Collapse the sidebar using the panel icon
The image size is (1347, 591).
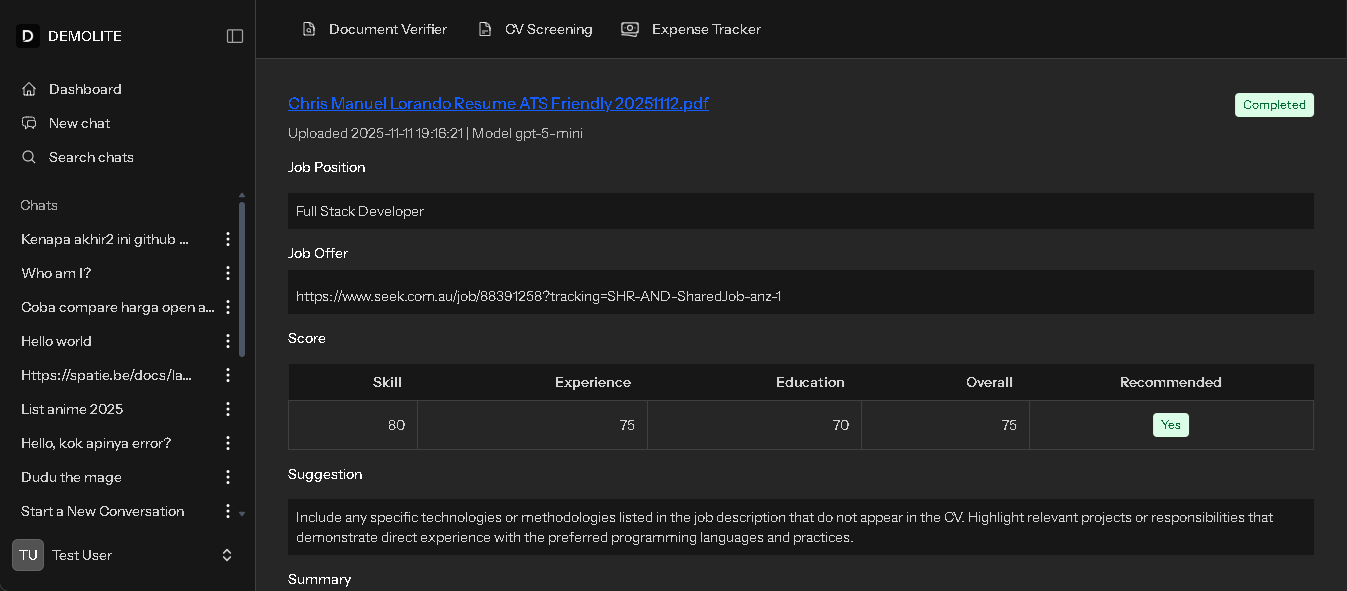(234, 35)
